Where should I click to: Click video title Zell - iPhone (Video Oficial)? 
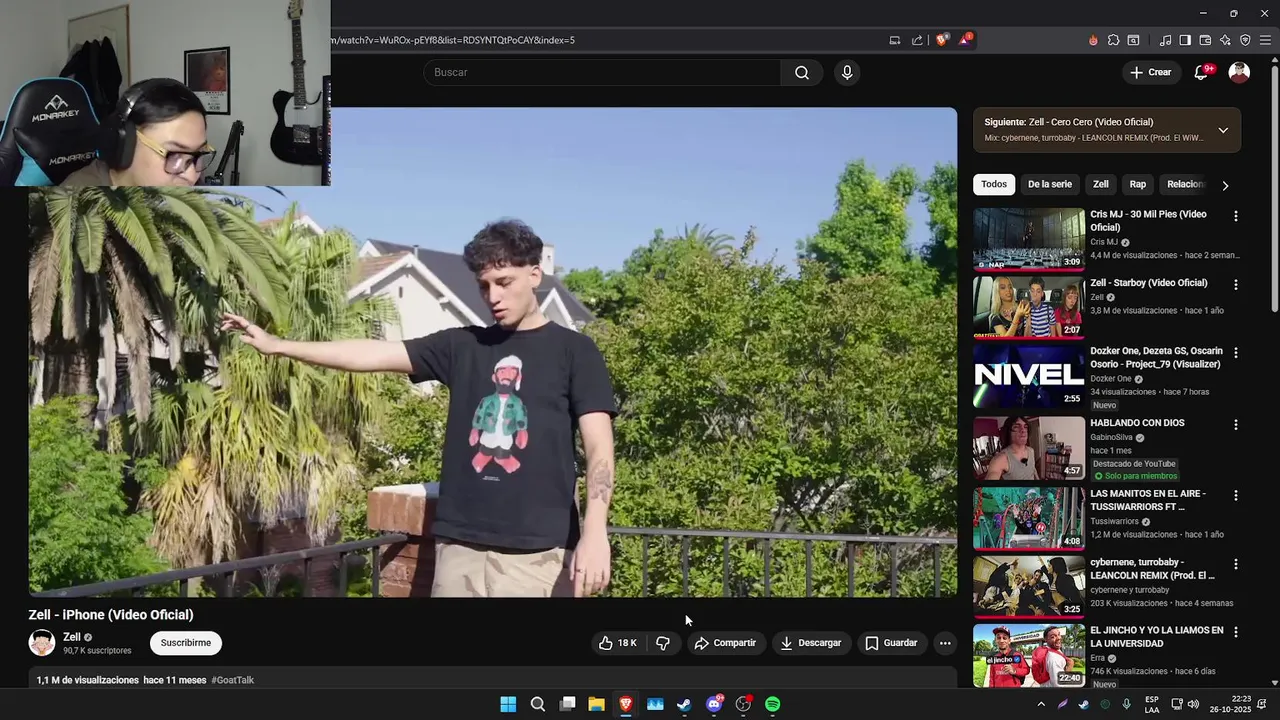(x=111, y=615)
